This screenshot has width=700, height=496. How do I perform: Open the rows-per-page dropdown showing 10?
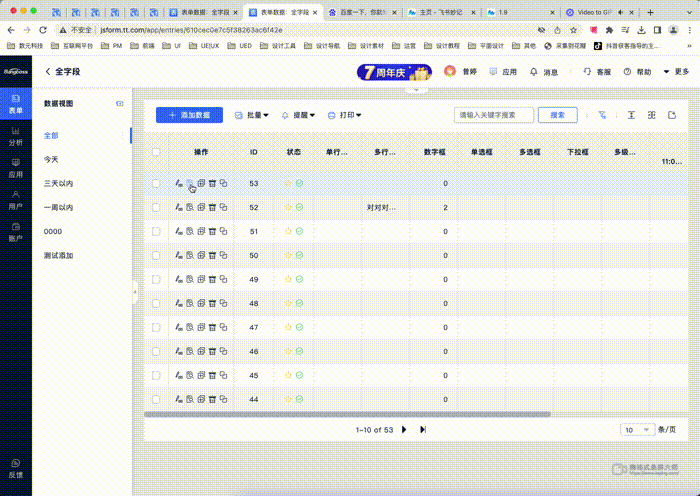click(x=635, y=429)
